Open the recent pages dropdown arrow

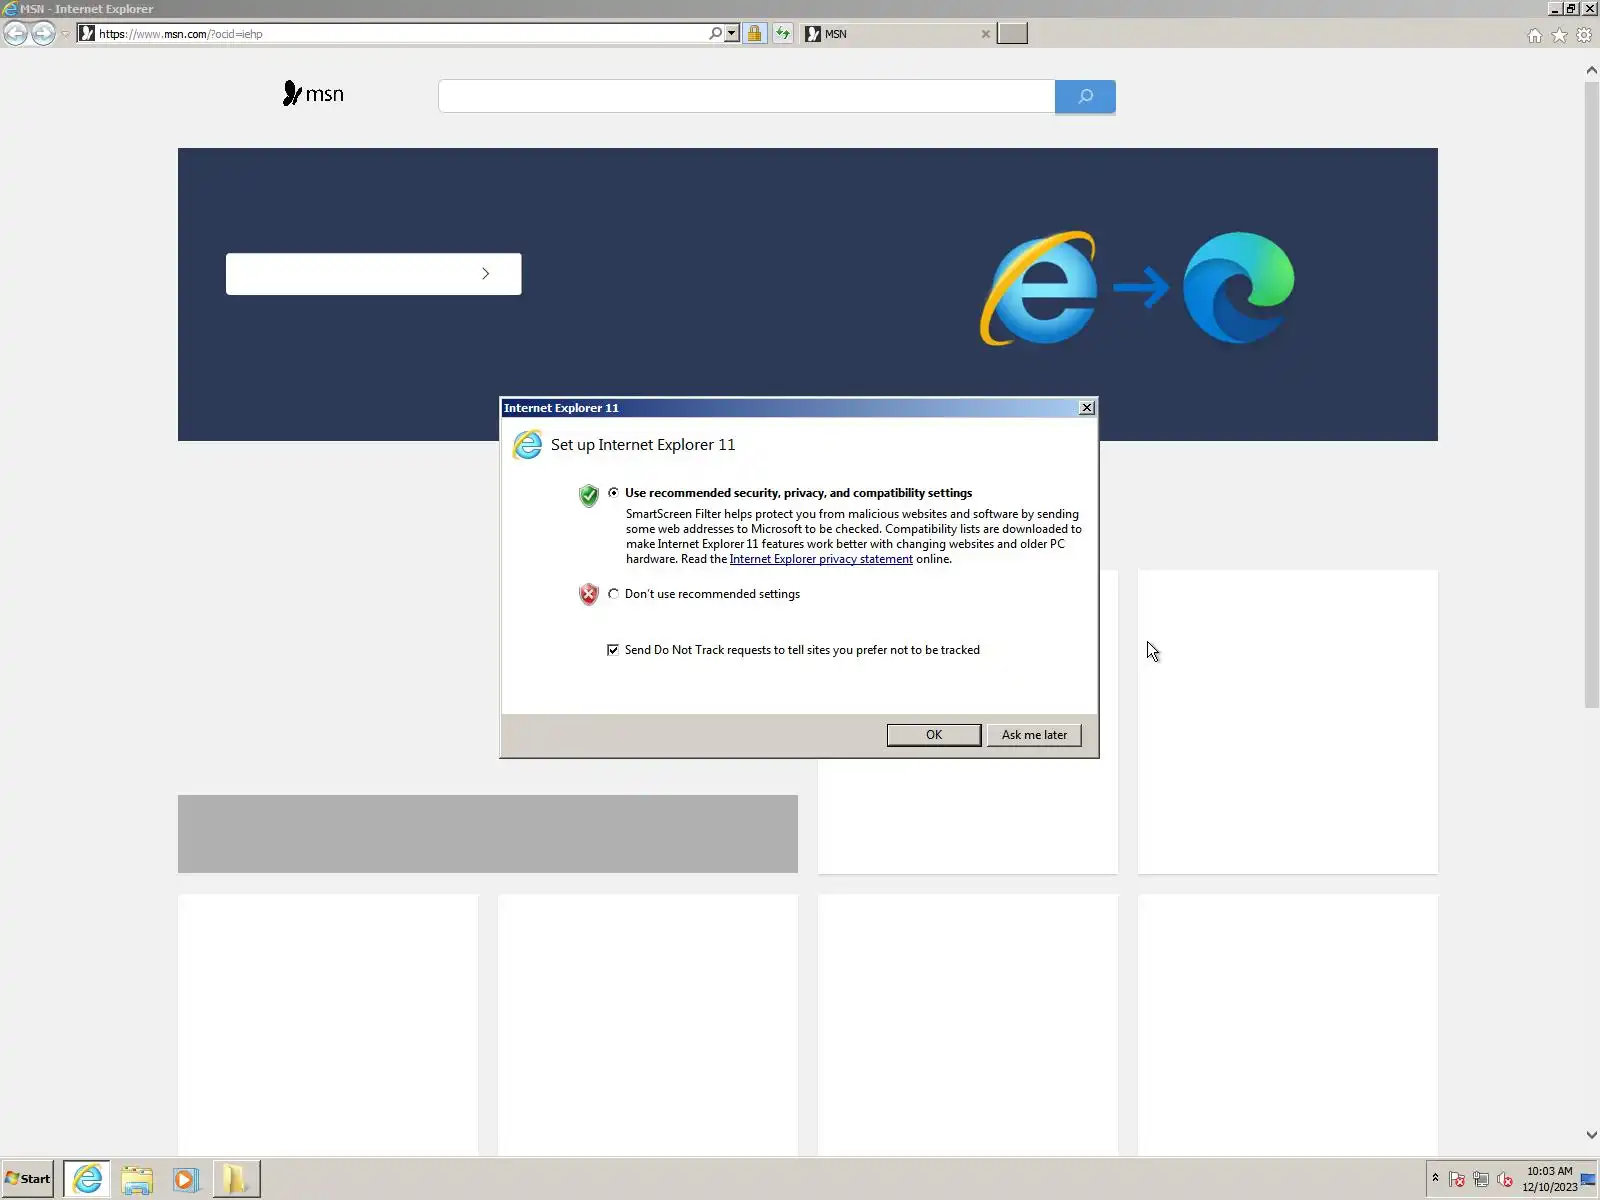point(65,34)
